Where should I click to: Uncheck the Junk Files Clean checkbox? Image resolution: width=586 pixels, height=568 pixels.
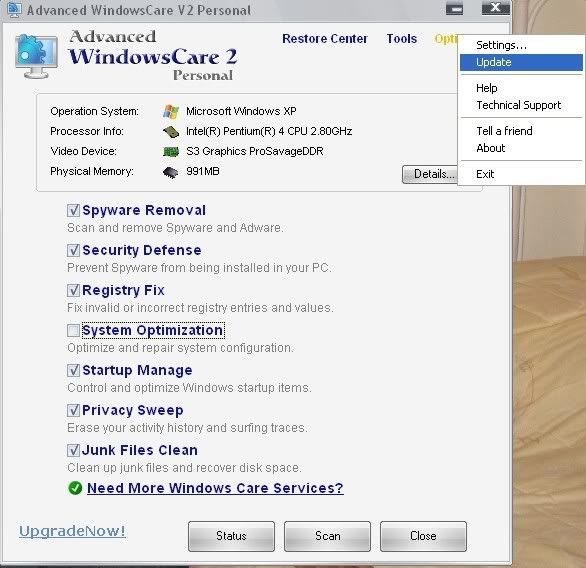[x=73, y=450]
